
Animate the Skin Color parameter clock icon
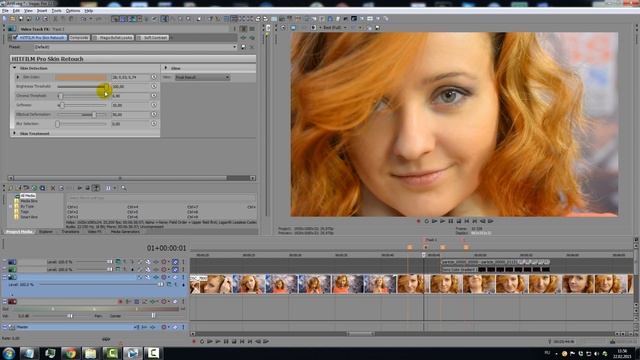pos(154,77)
